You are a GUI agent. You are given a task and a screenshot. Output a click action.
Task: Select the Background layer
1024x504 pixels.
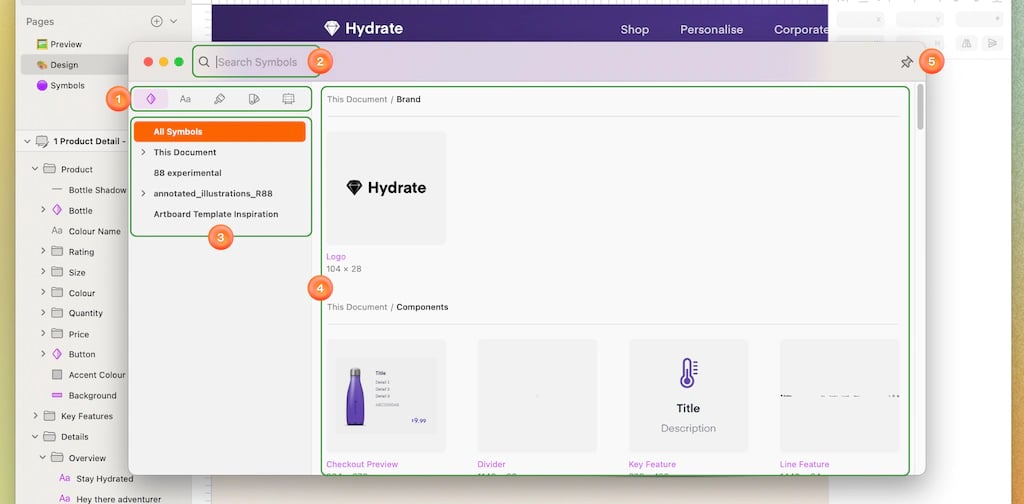92,395
